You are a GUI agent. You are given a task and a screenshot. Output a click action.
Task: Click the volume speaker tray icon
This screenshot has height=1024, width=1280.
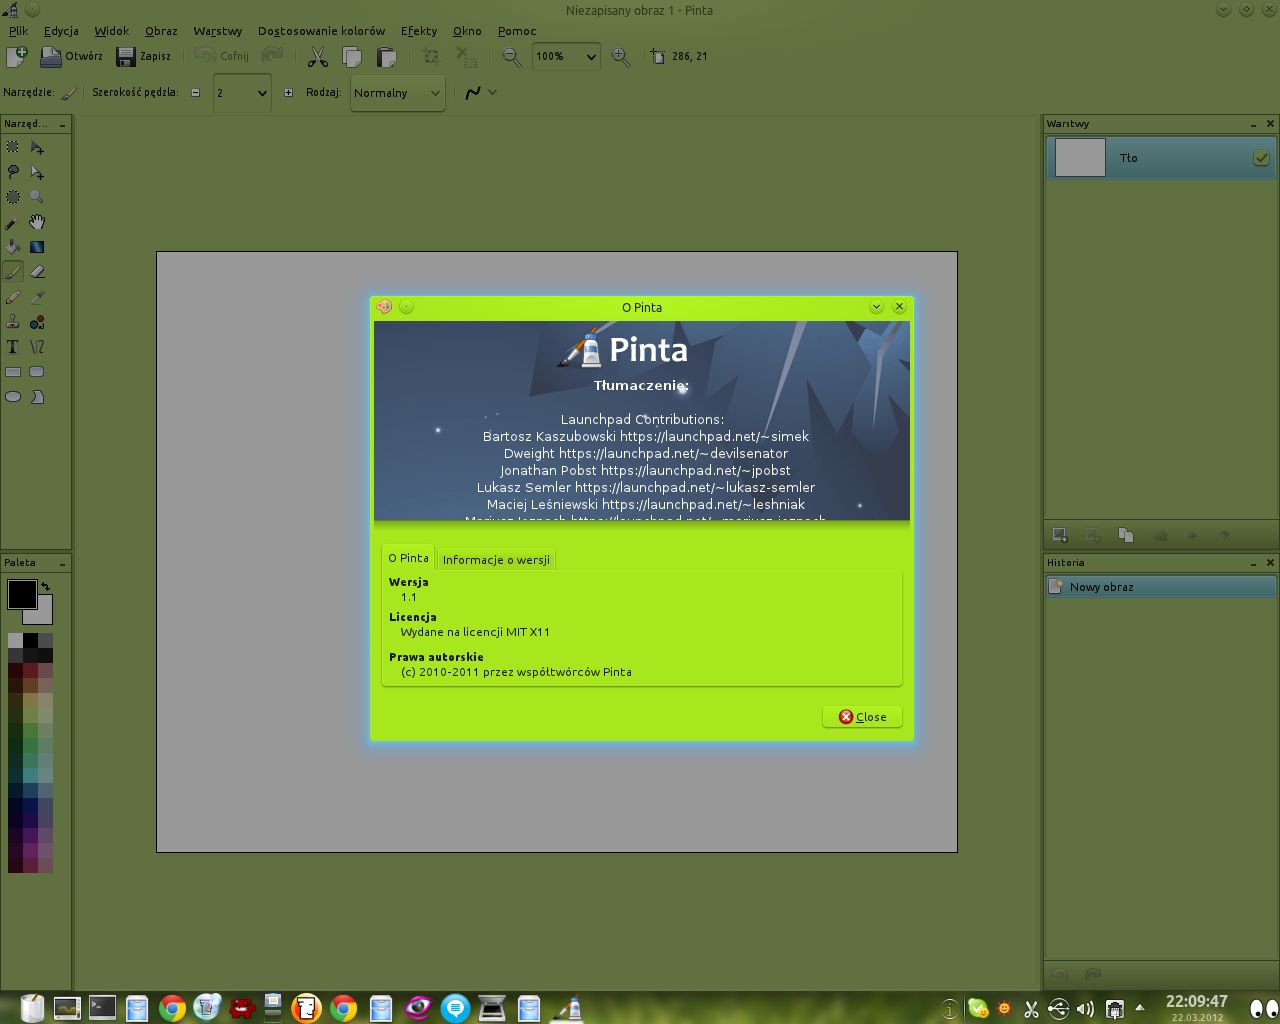[1085, 1008]
